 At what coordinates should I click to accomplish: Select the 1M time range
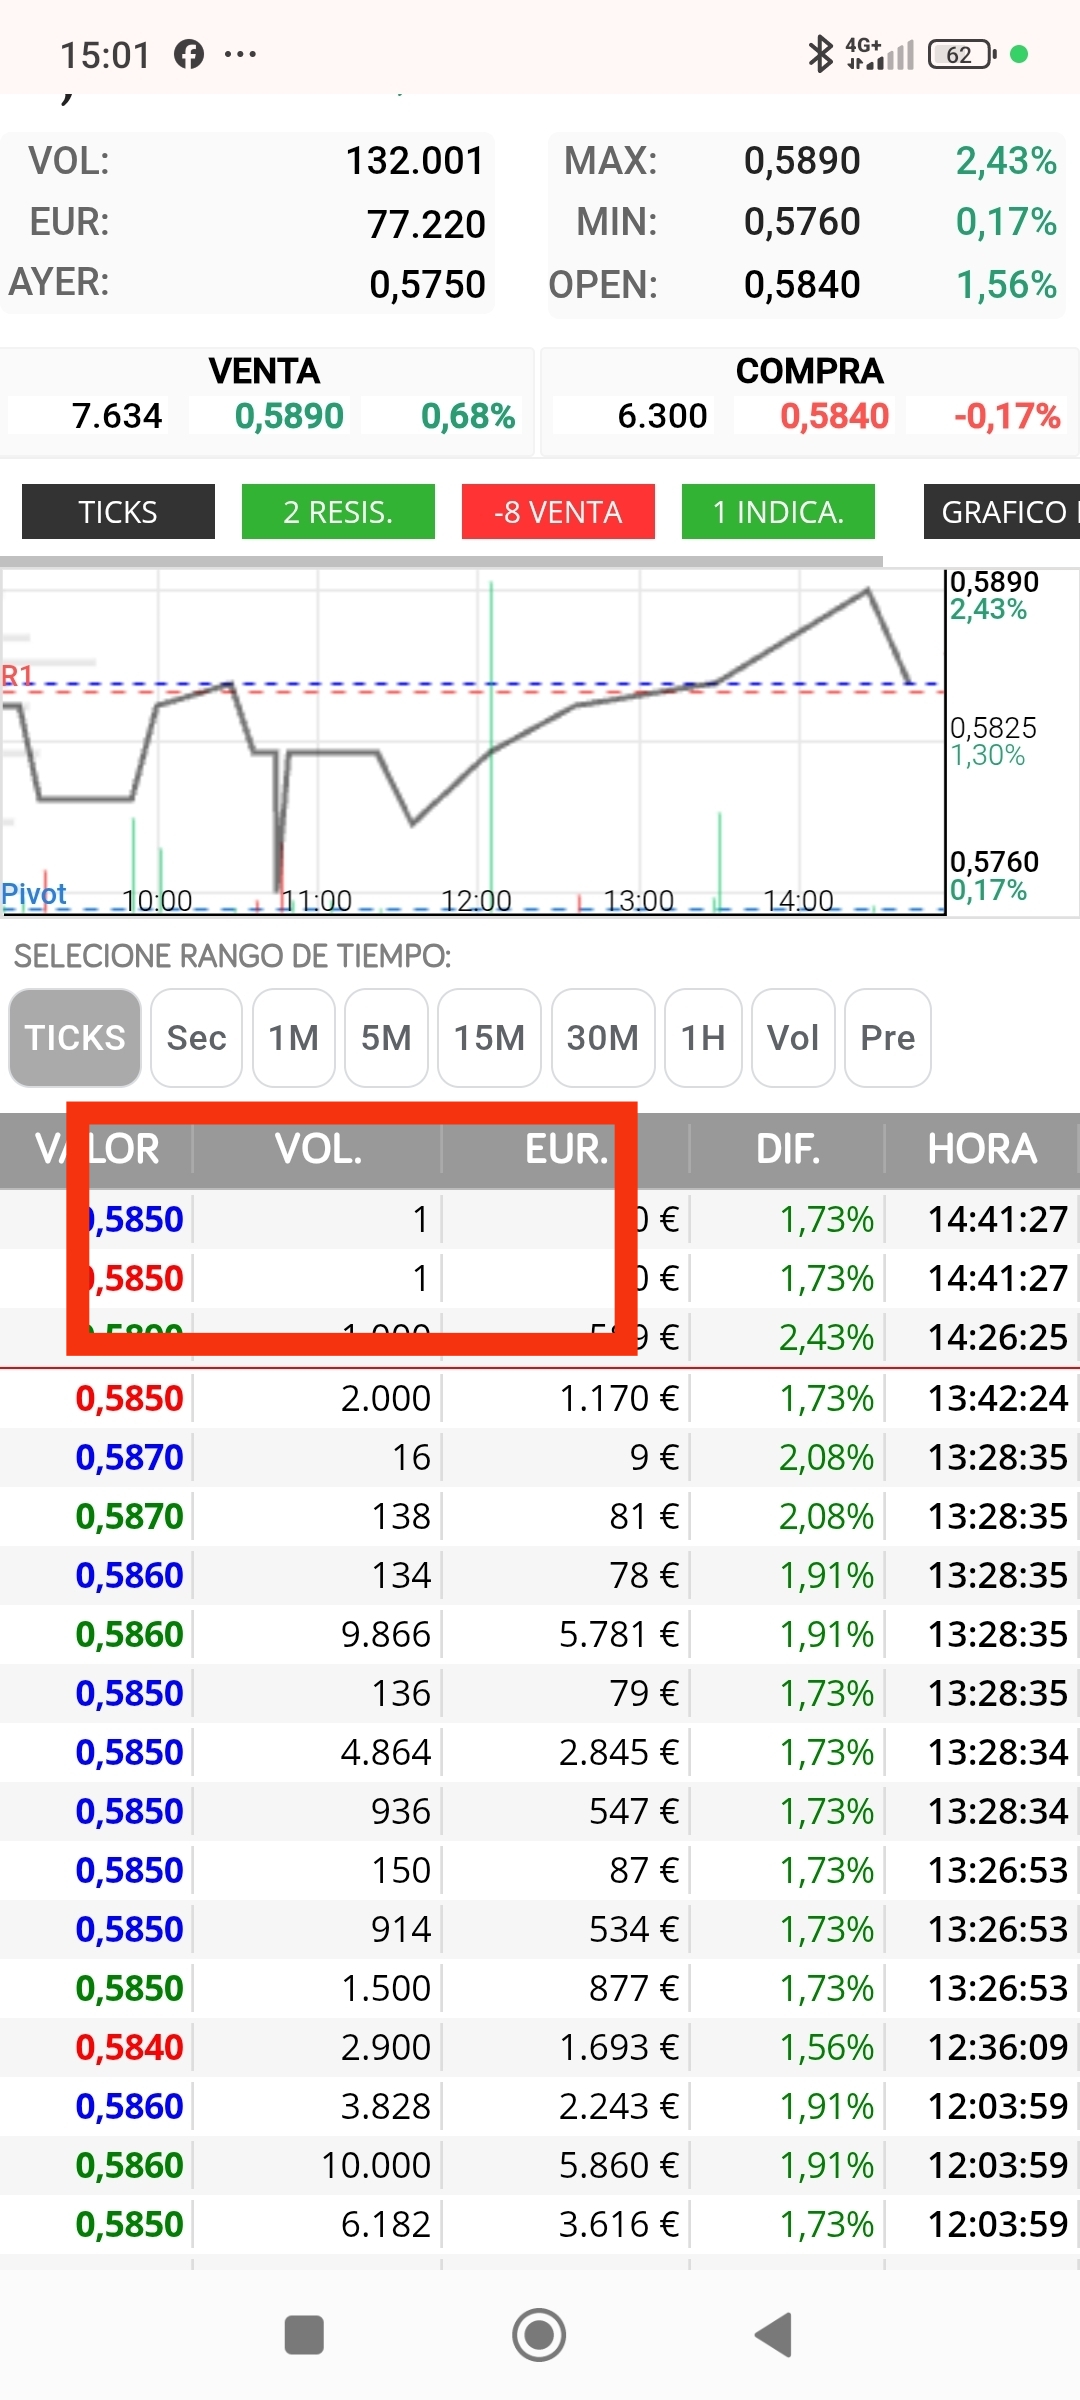point(293,1038)
